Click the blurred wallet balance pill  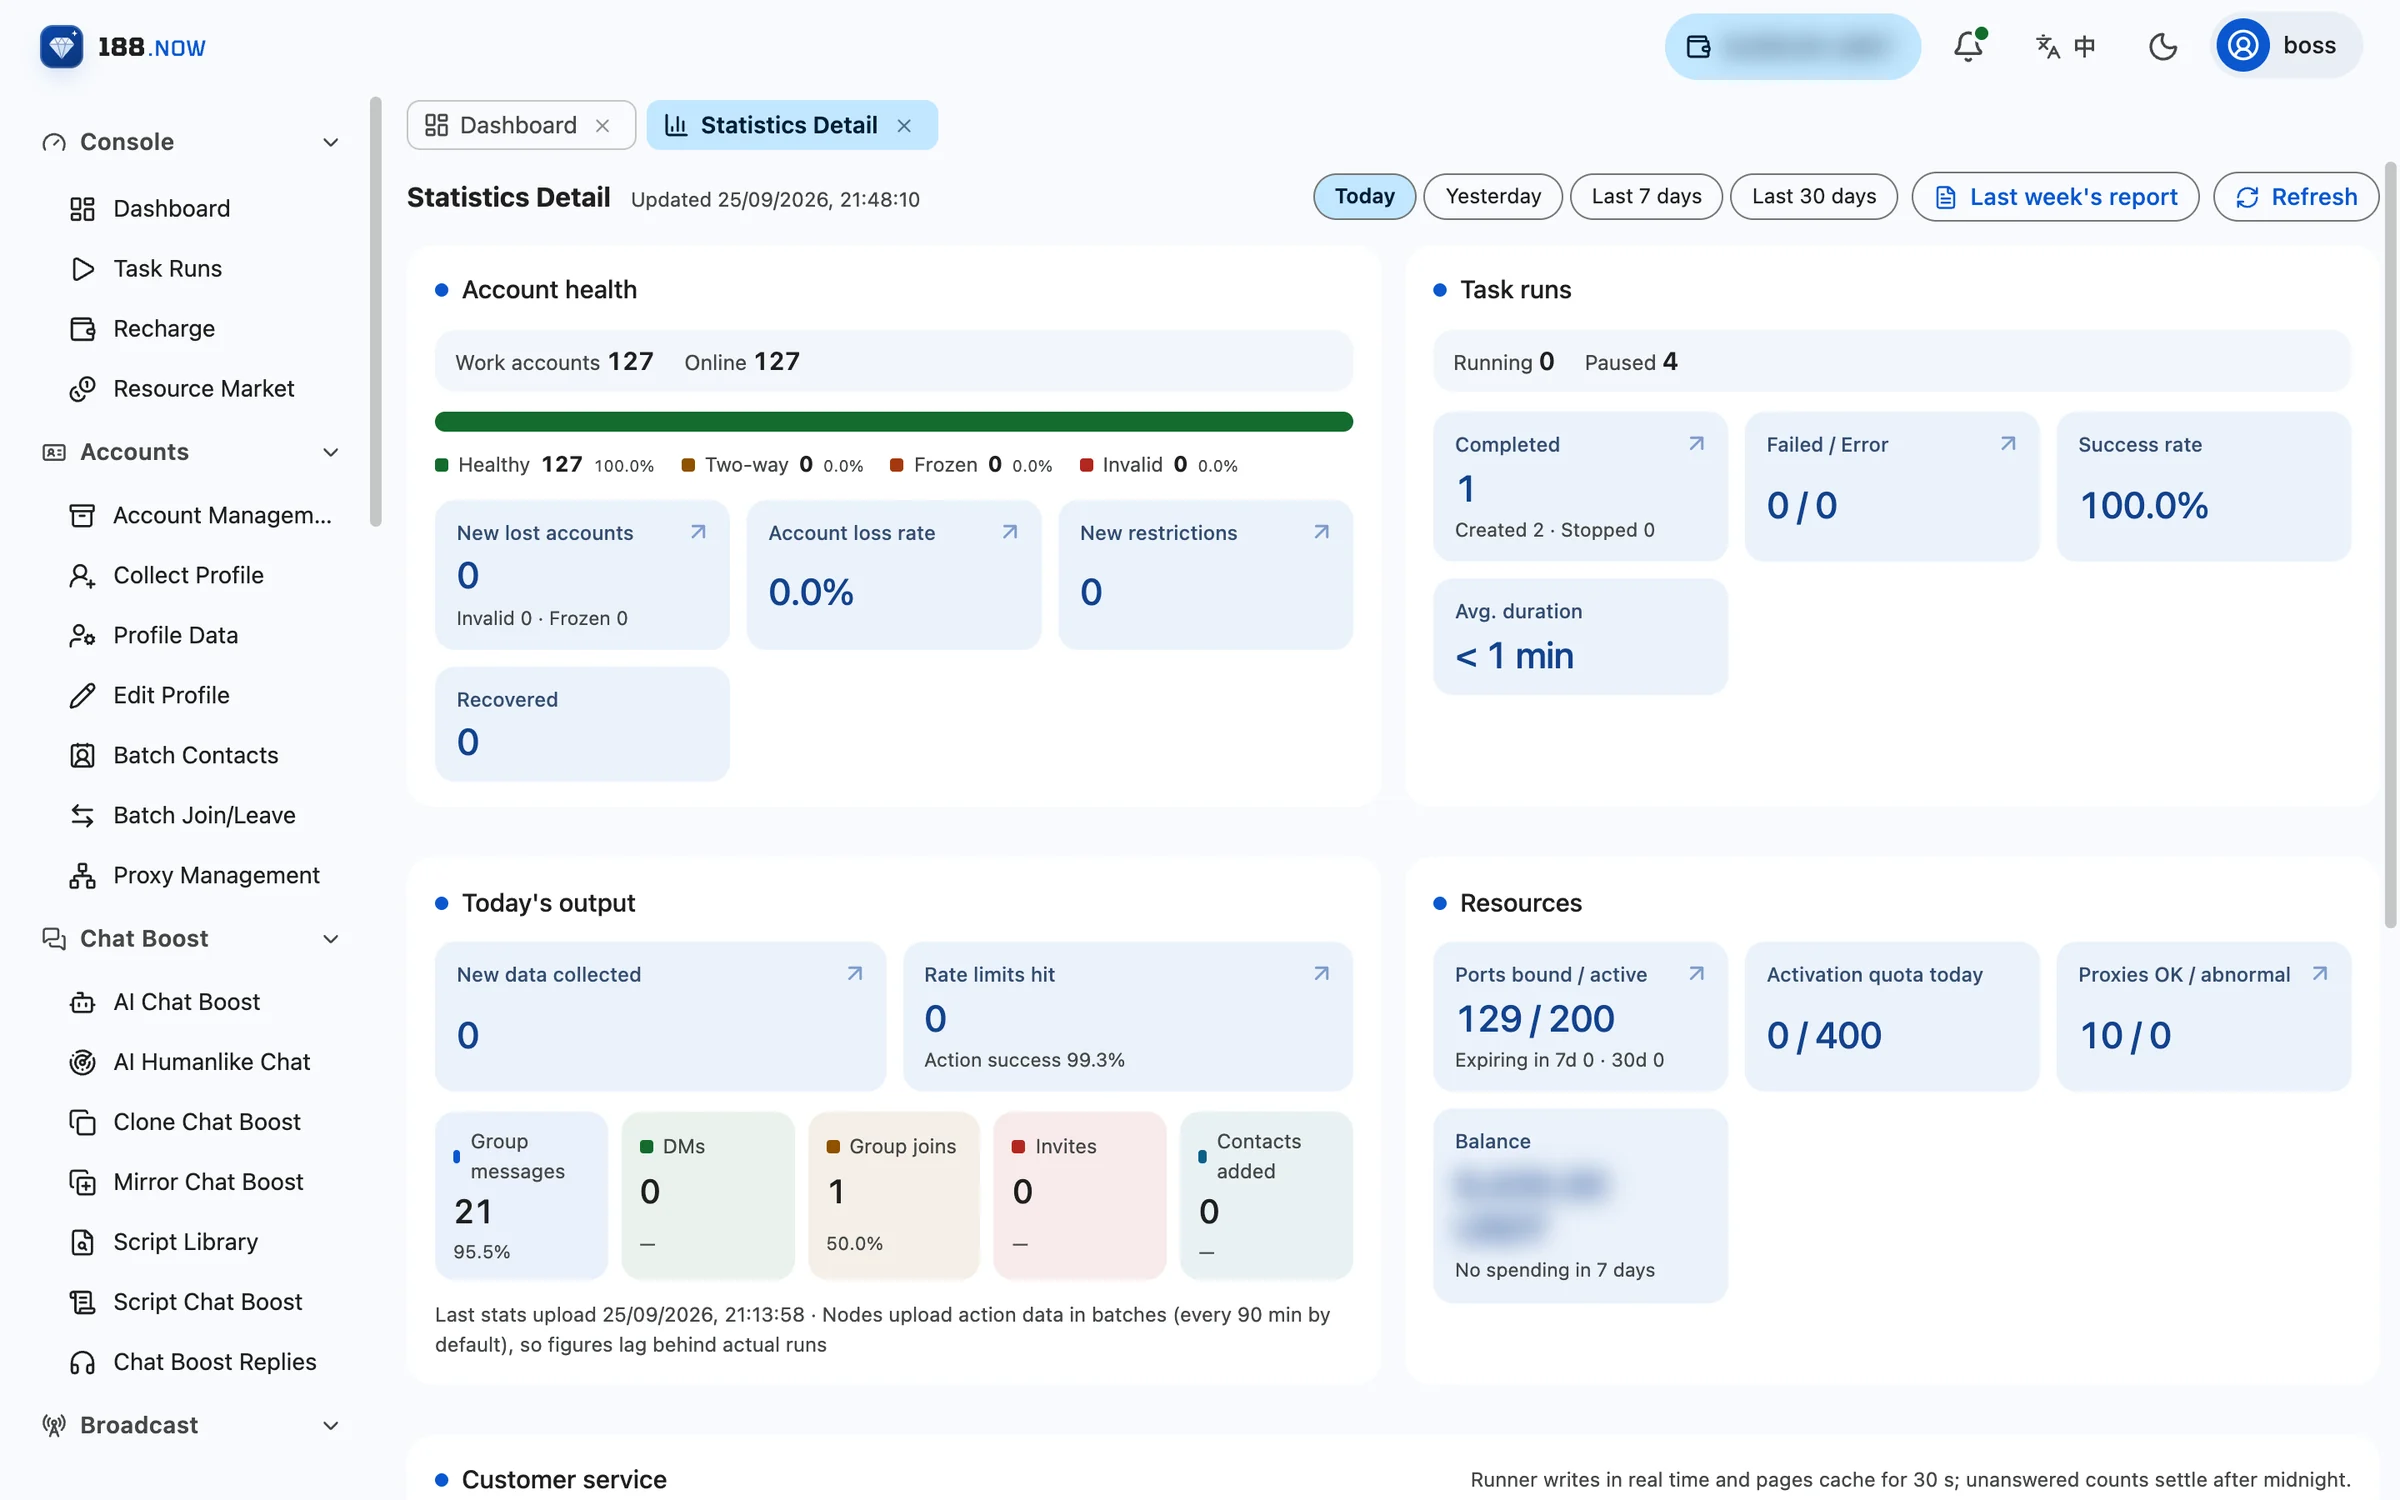1792,46
